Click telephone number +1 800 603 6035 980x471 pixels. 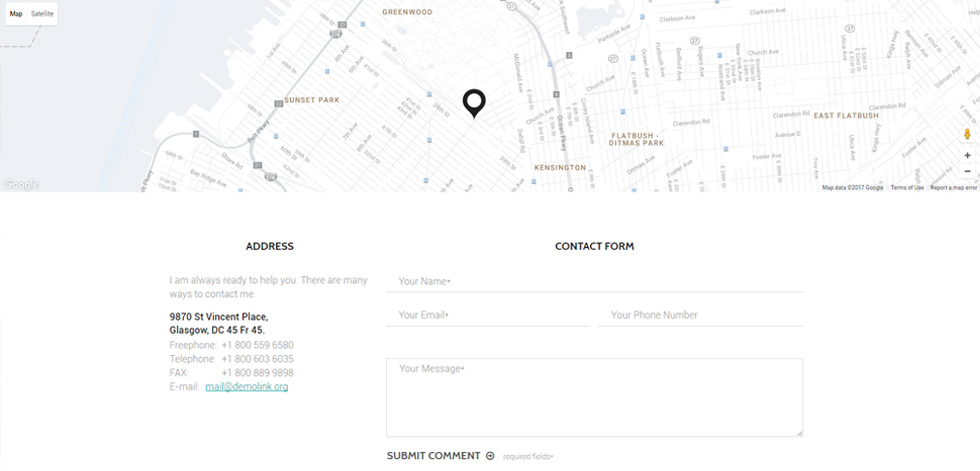pos(258,359)
